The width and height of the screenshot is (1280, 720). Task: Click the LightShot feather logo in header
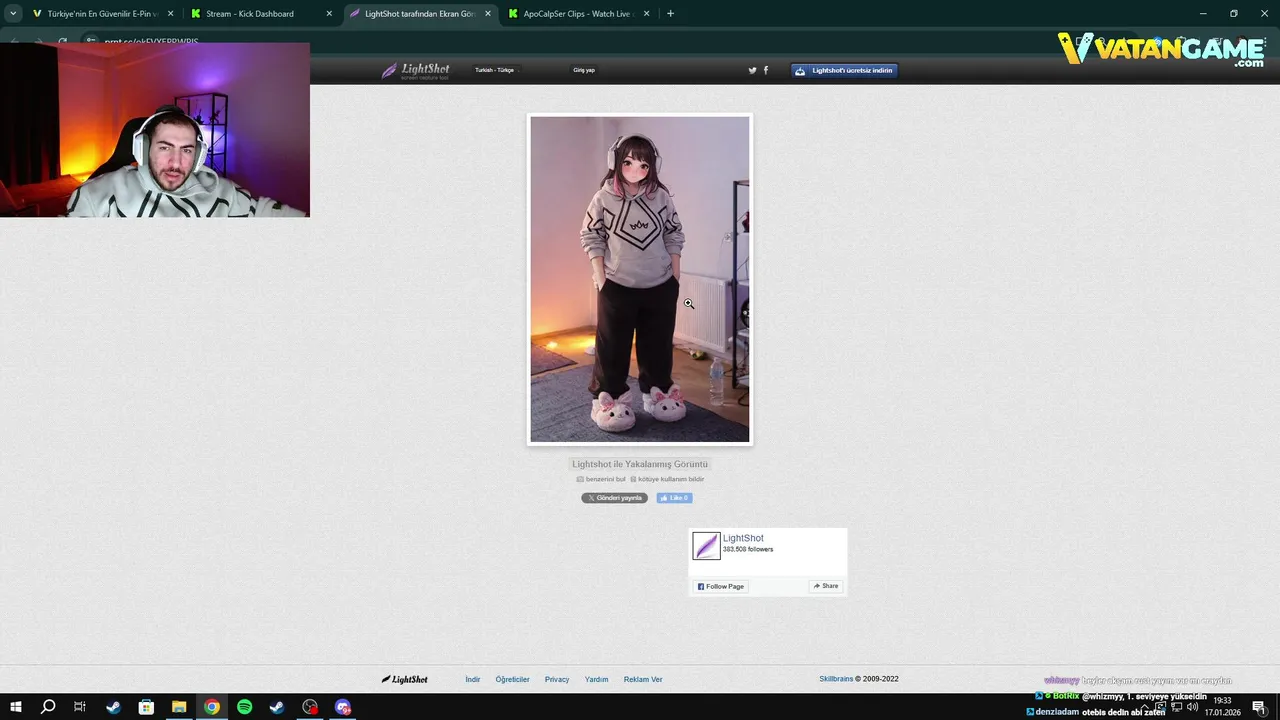pyautogui.click(x=415, y=70)
